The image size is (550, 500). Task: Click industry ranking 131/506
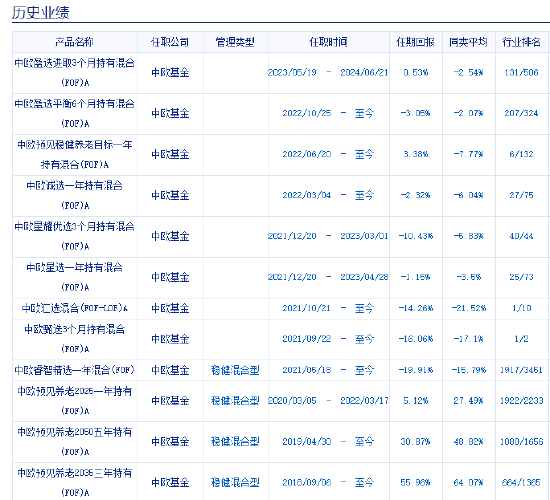pos(522,73)
